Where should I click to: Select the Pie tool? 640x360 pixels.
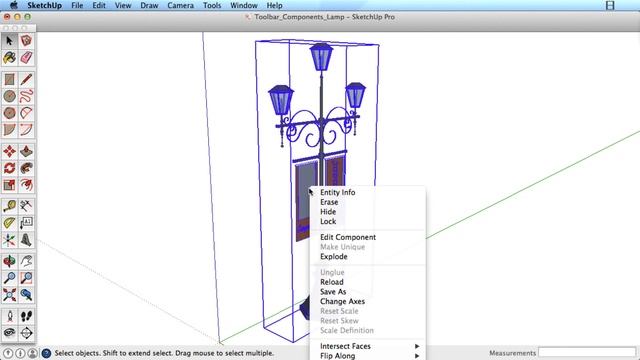pos(9,129)
